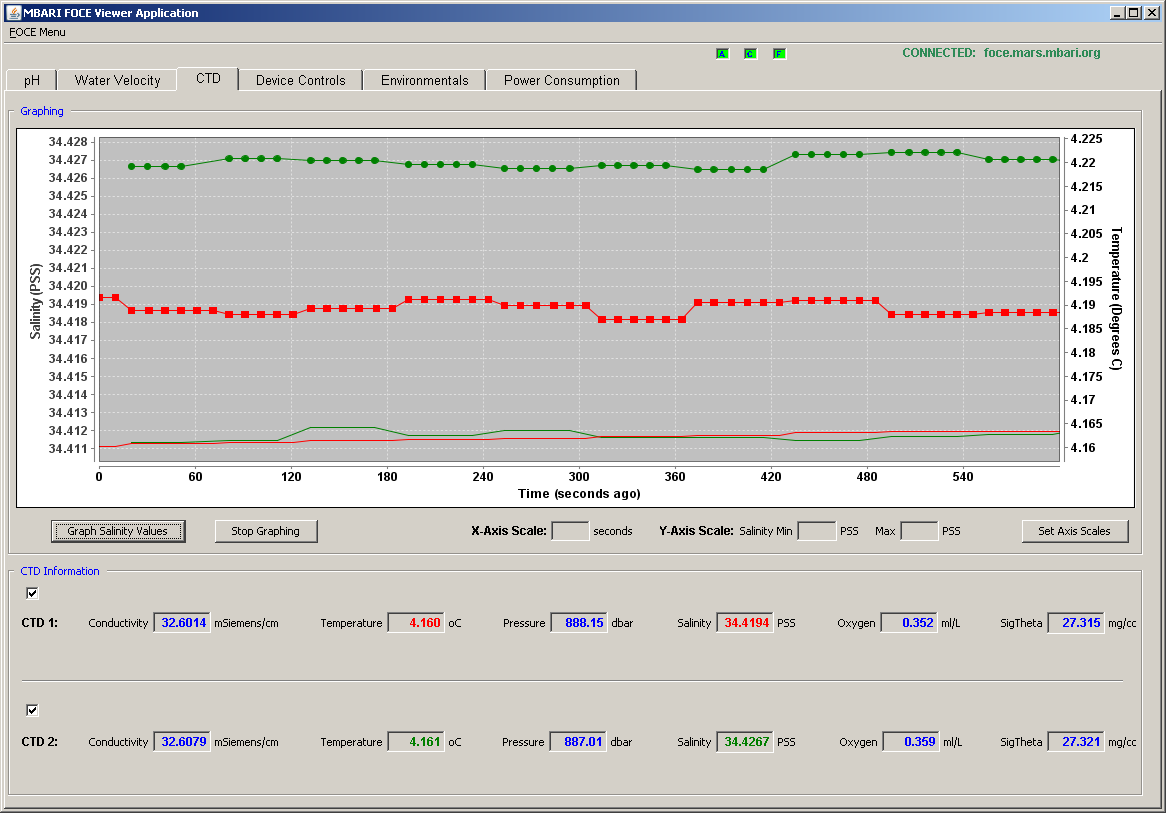The width and height of the screenshot is (1166, 813).
Task: Click the Java app icon in title bar
Action: pos(13,13)
